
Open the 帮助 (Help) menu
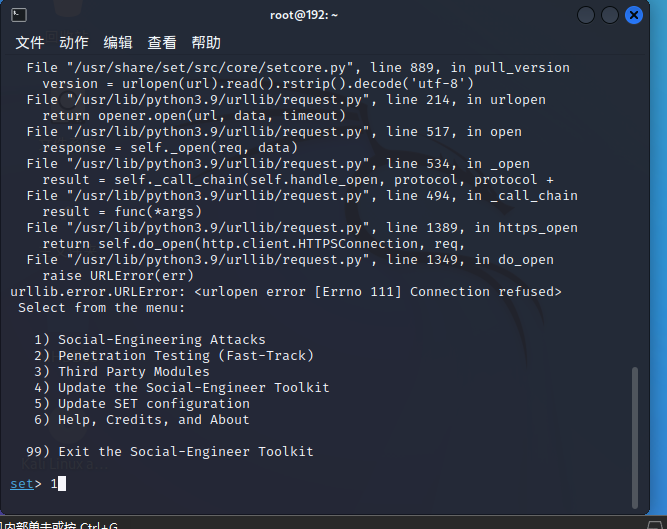click(206, 42)
